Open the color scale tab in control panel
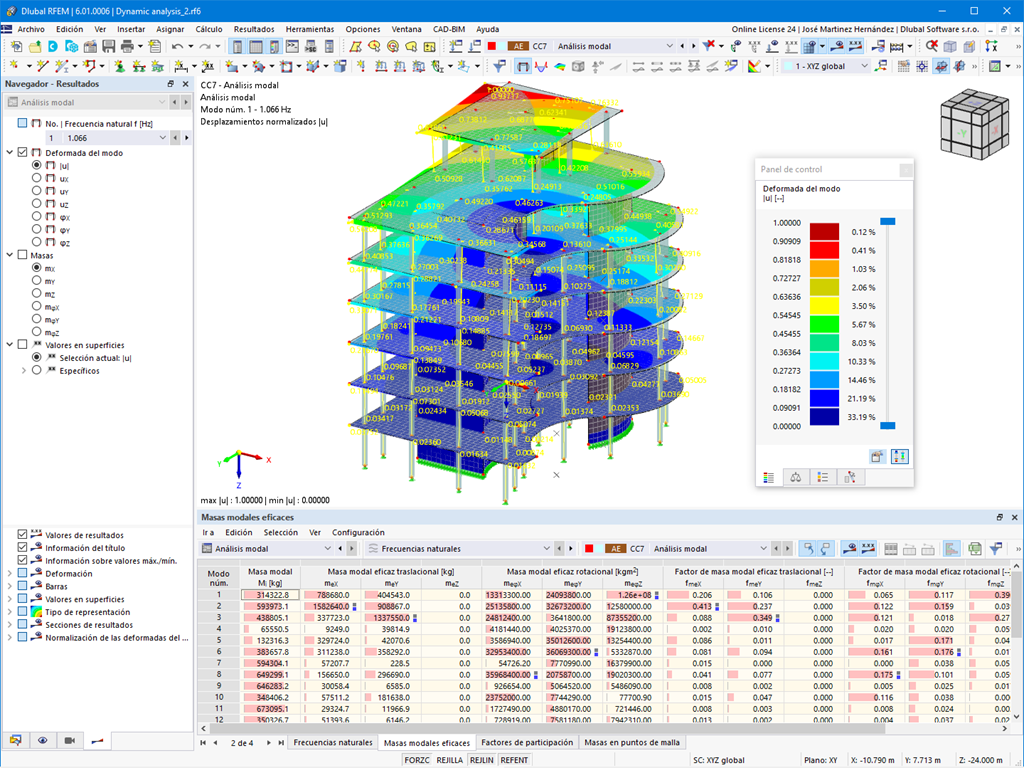 [x=769, y=477]
